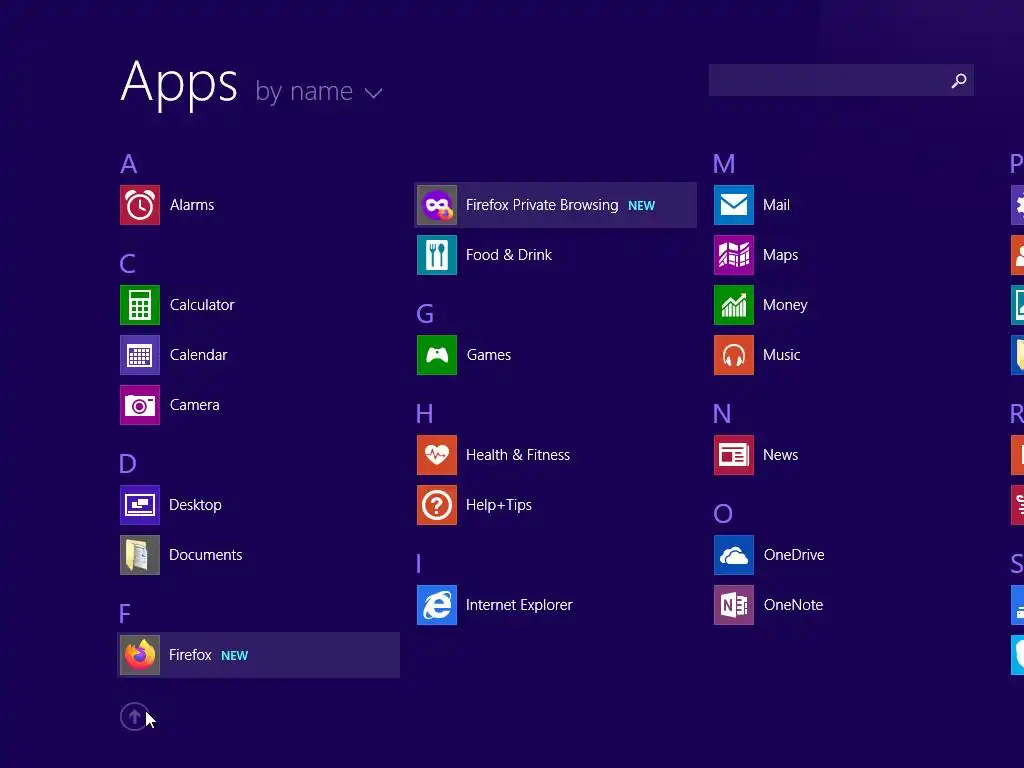The image size is (1024, 768).
Task: Open the Food & Drink fork icon
Action: pos(437,255)
